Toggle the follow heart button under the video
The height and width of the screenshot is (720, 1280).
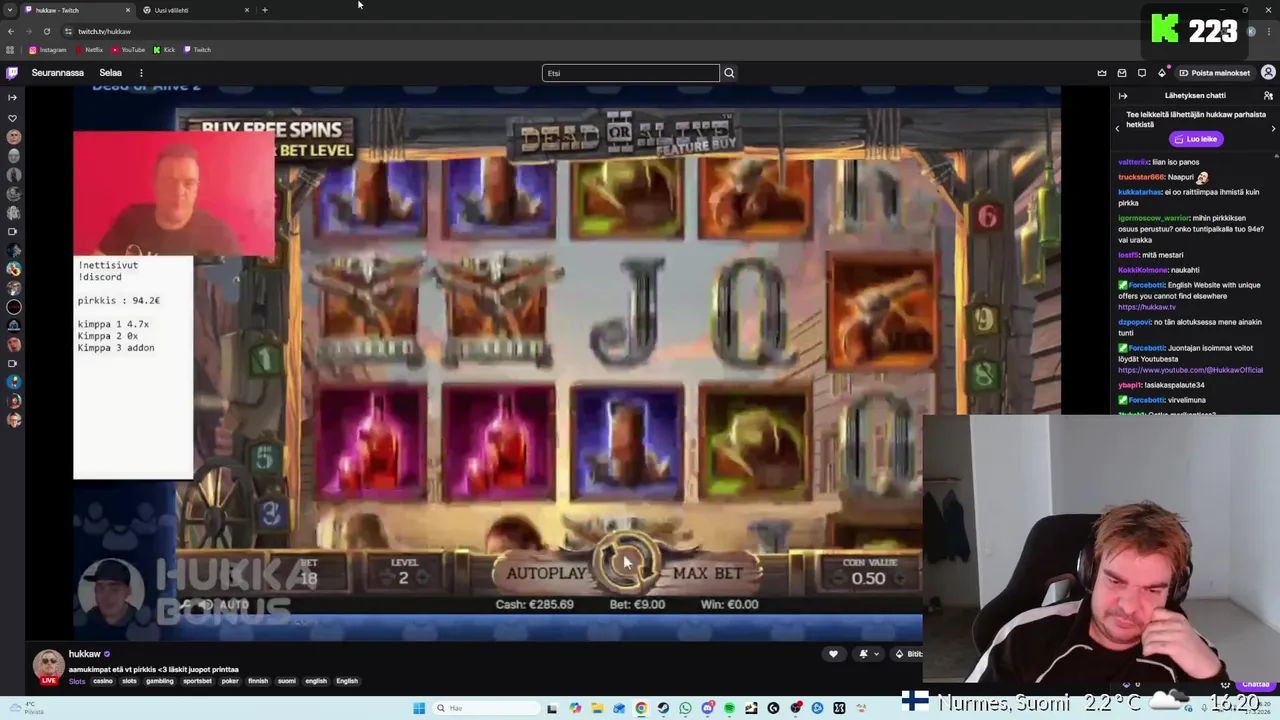[833, 654]
